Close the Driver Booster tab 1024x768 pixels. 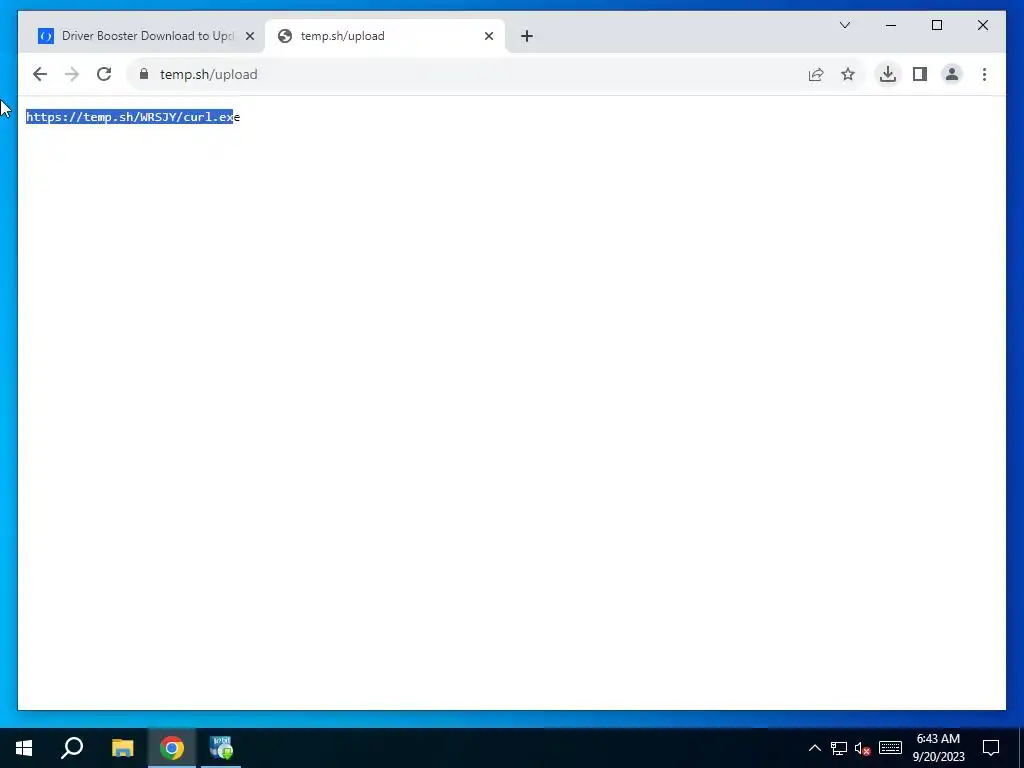[249, 36]
